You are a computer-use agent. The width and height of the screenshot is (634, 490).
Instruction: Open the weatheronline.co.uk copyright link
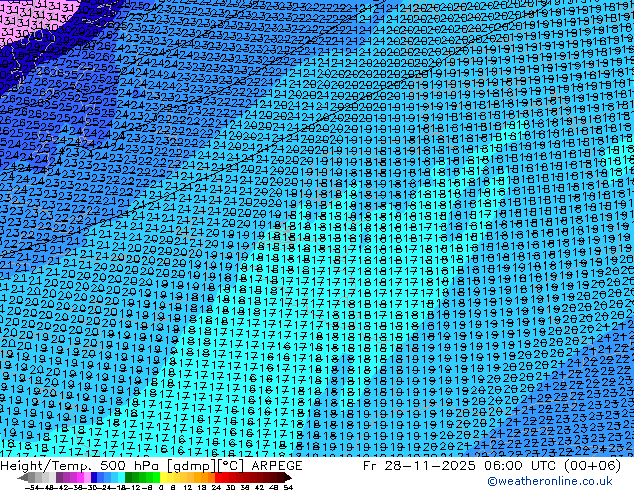point(549,481)
